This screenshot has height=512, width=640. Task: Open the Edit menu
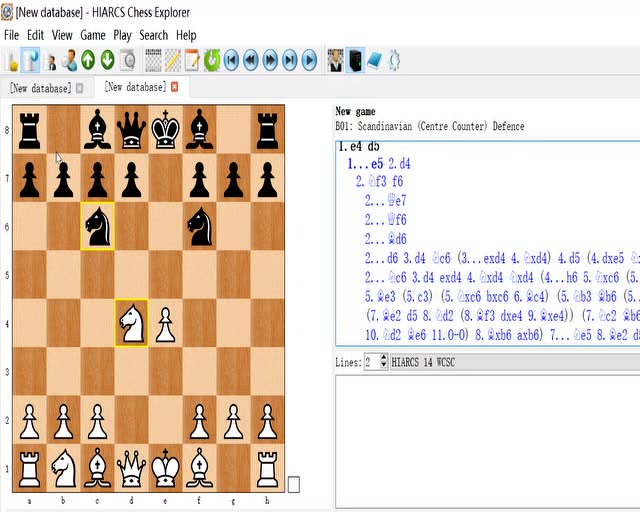click(x=35, y=36)
